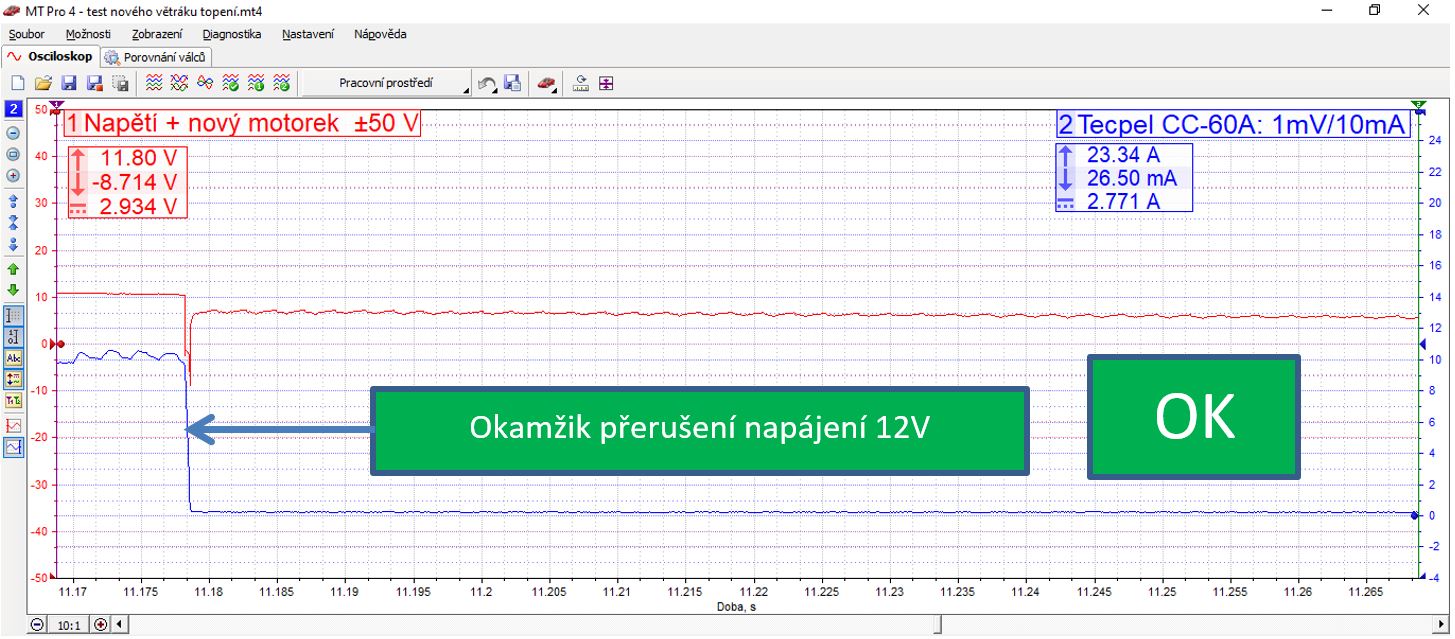This screenshot has height=639, width=1455.
Task: Switch to the Osciloskop tab
Action: click(x=50, y=57)
